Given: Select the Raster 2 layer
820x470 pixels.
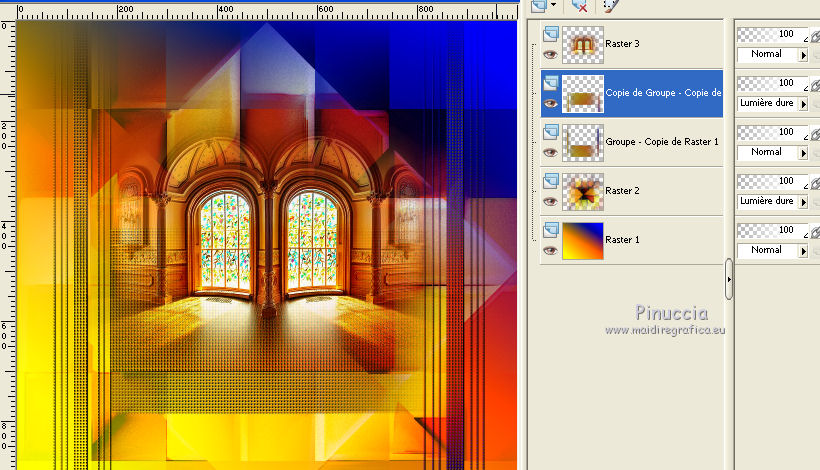Looking at the screenshot, I should 622,191.
